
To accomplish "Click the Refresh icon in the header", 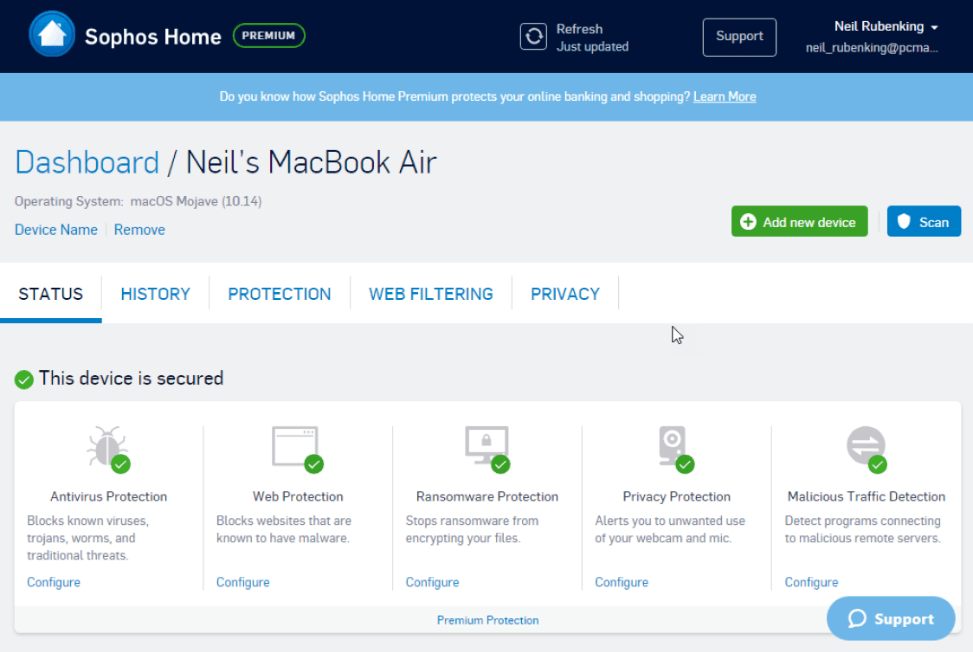I will pos(534,36).
